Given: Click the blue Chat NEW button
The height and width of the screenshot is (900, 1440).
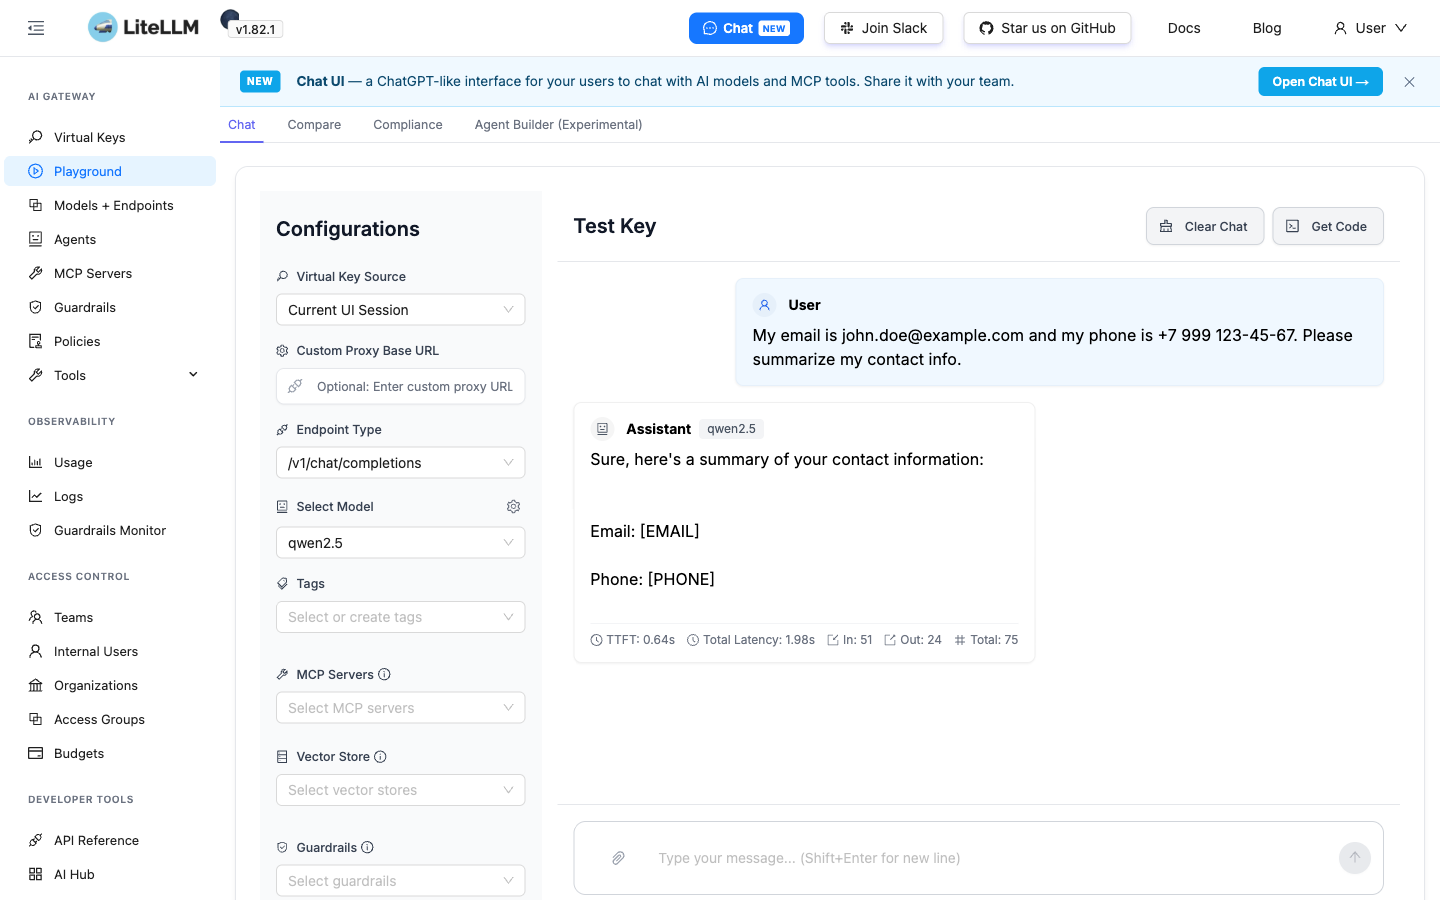Looking at the screenshot, I should click(x=746, y=28).
